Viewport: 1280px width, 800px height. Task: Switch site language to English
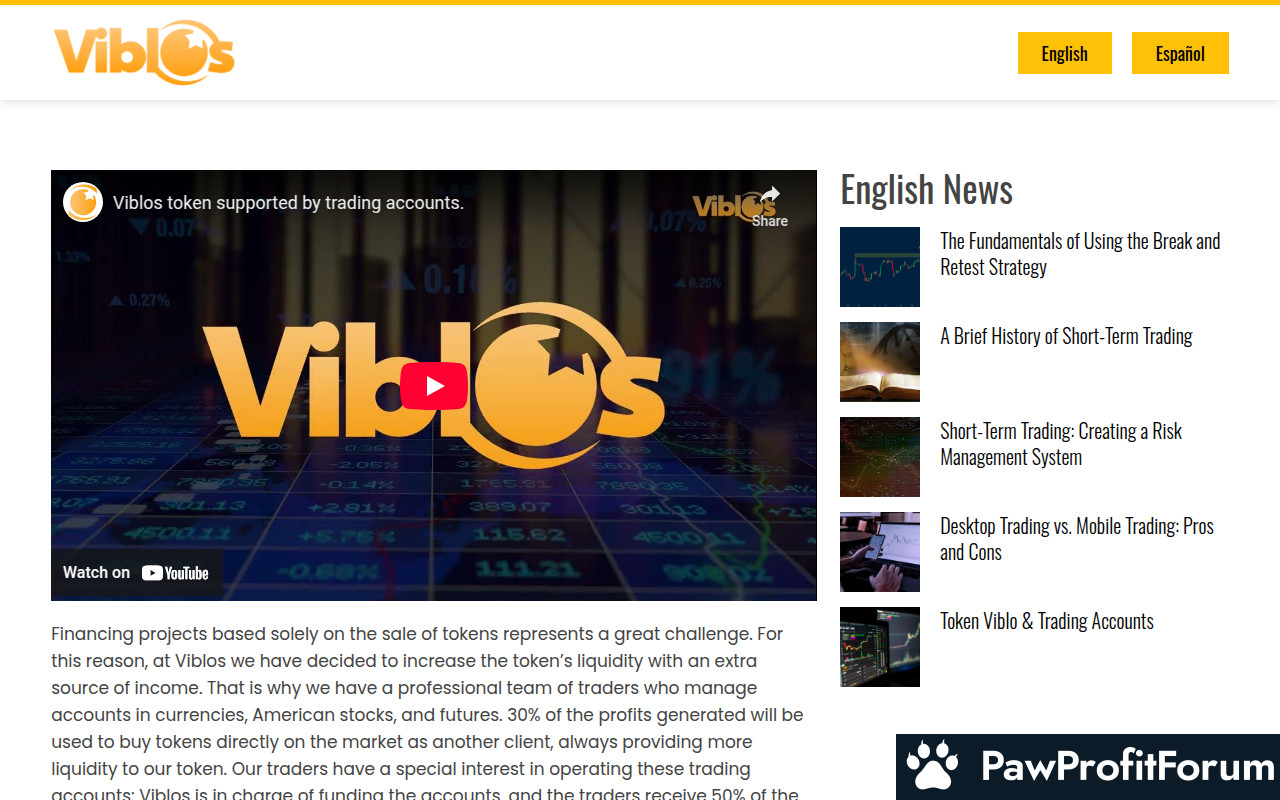point(1064,53)
